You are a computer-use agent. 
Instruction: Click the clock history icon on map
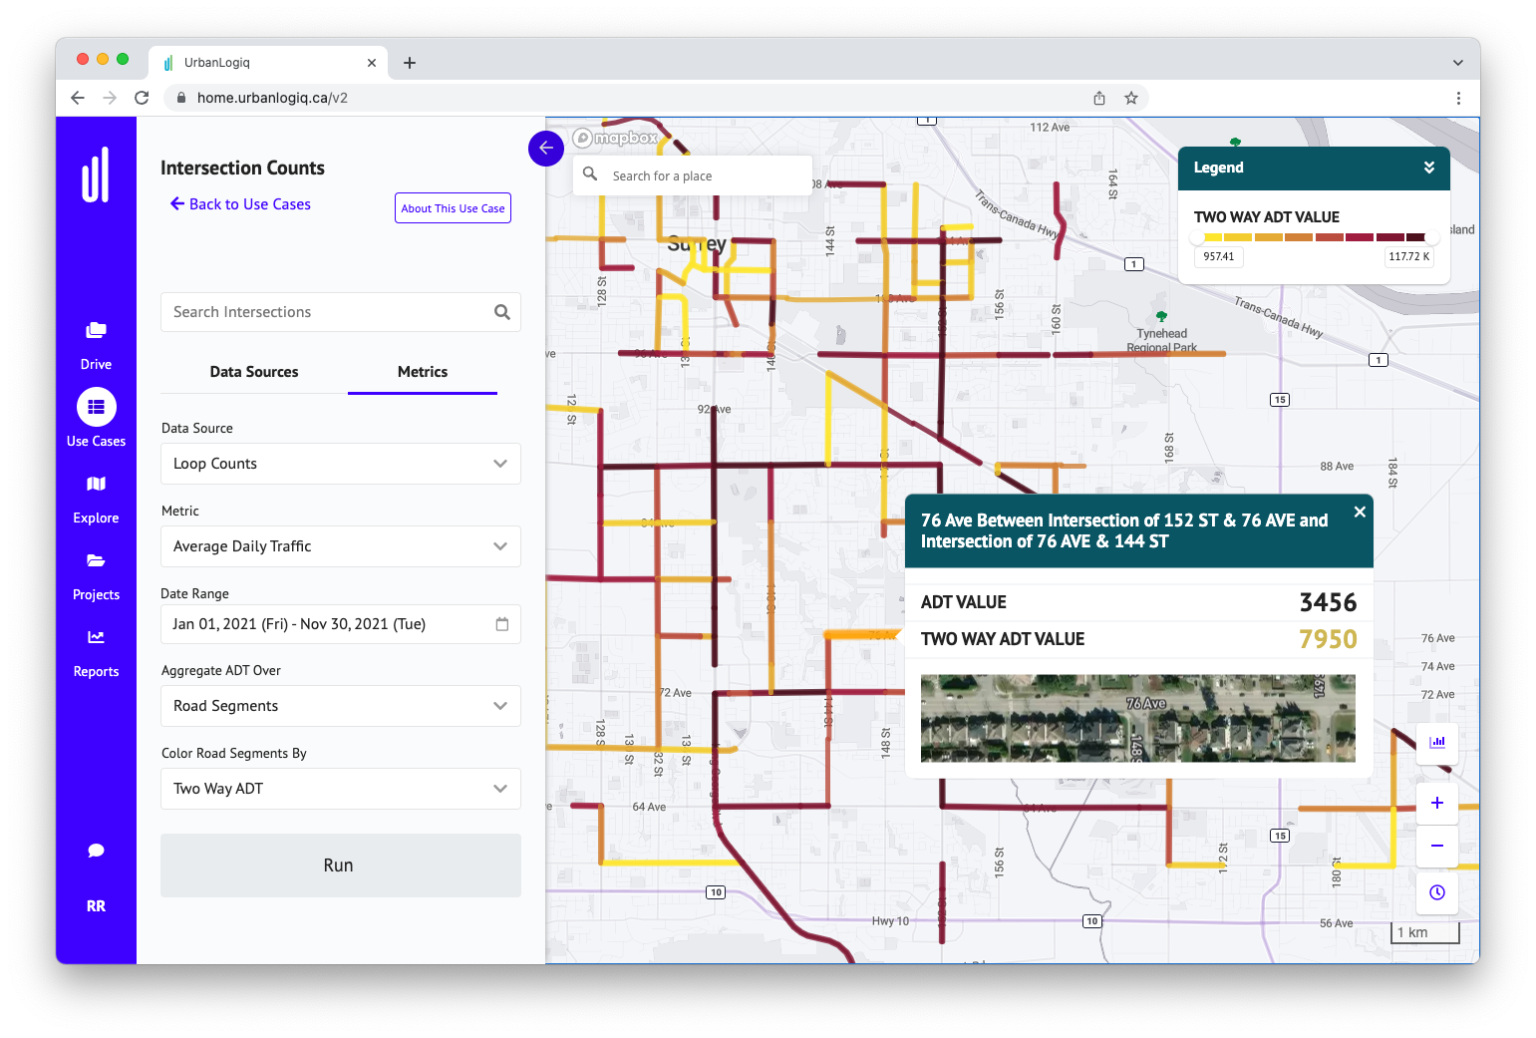[x=1437, y=892]
